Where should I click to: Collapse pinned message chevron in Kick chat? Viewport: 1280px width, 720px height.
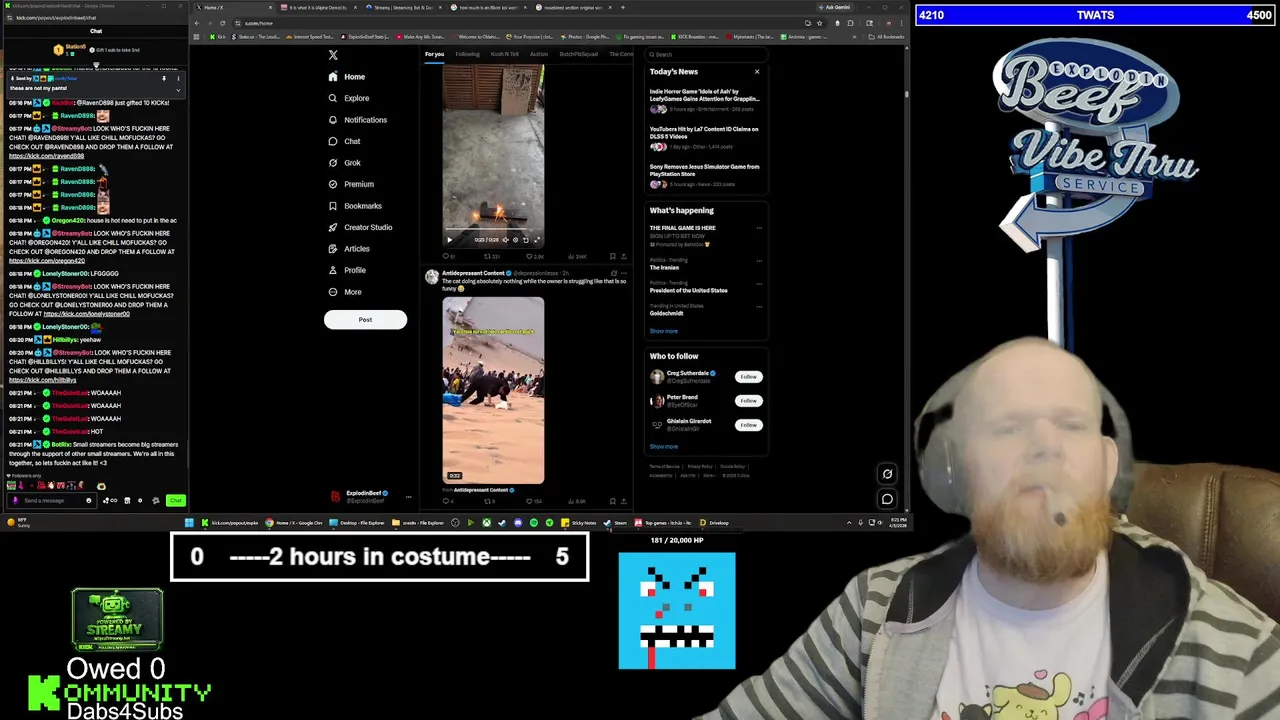coord(178,90)
